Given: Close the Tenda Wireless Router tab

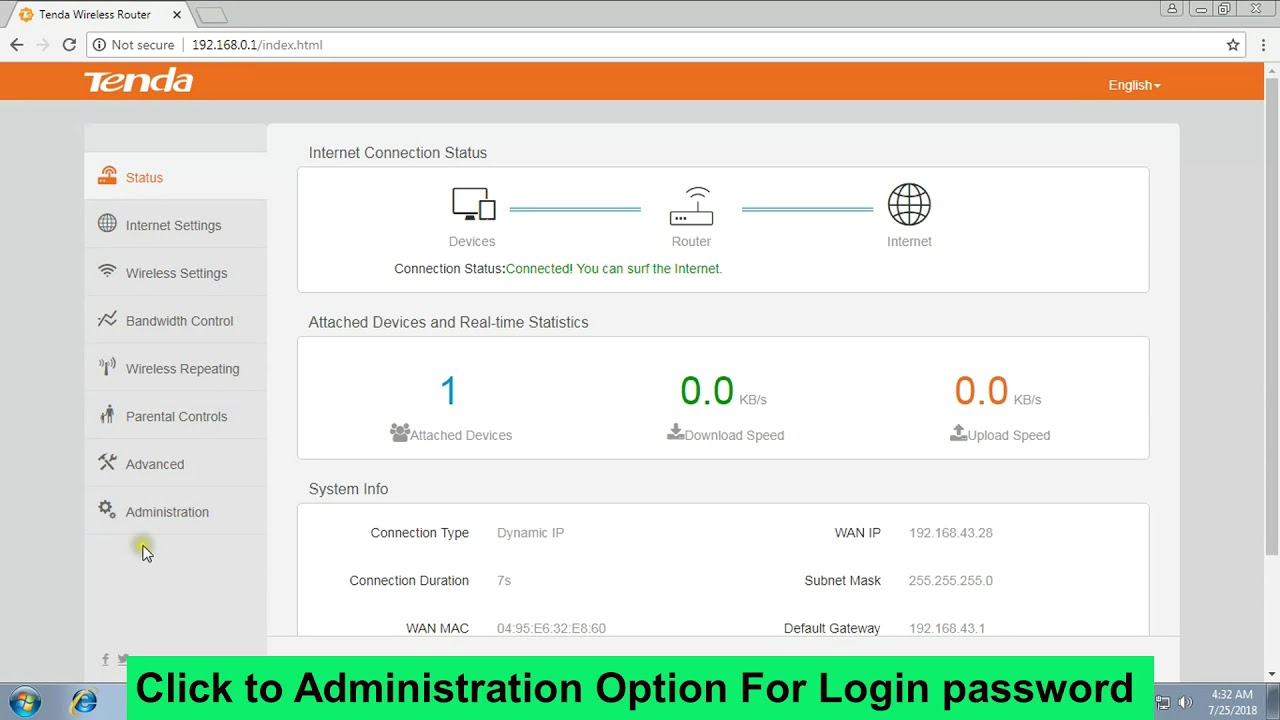Looking at the screenshot, I should pos(176,15).
